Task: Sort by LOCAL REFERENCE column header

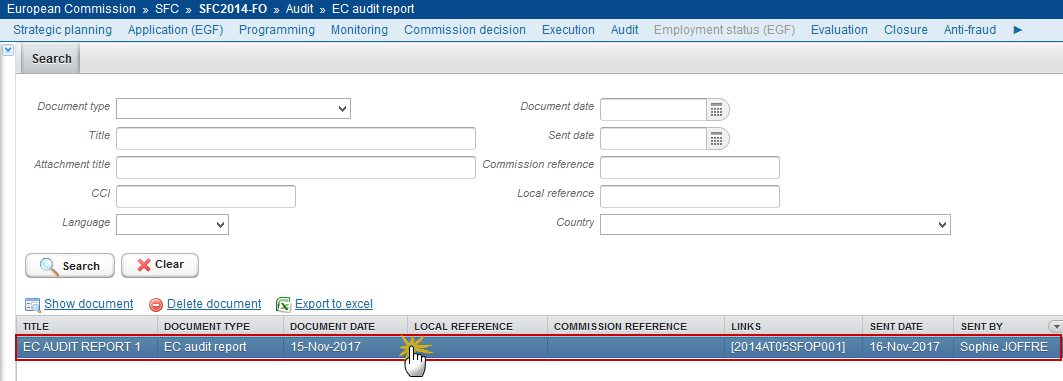Action: (477, 326)
